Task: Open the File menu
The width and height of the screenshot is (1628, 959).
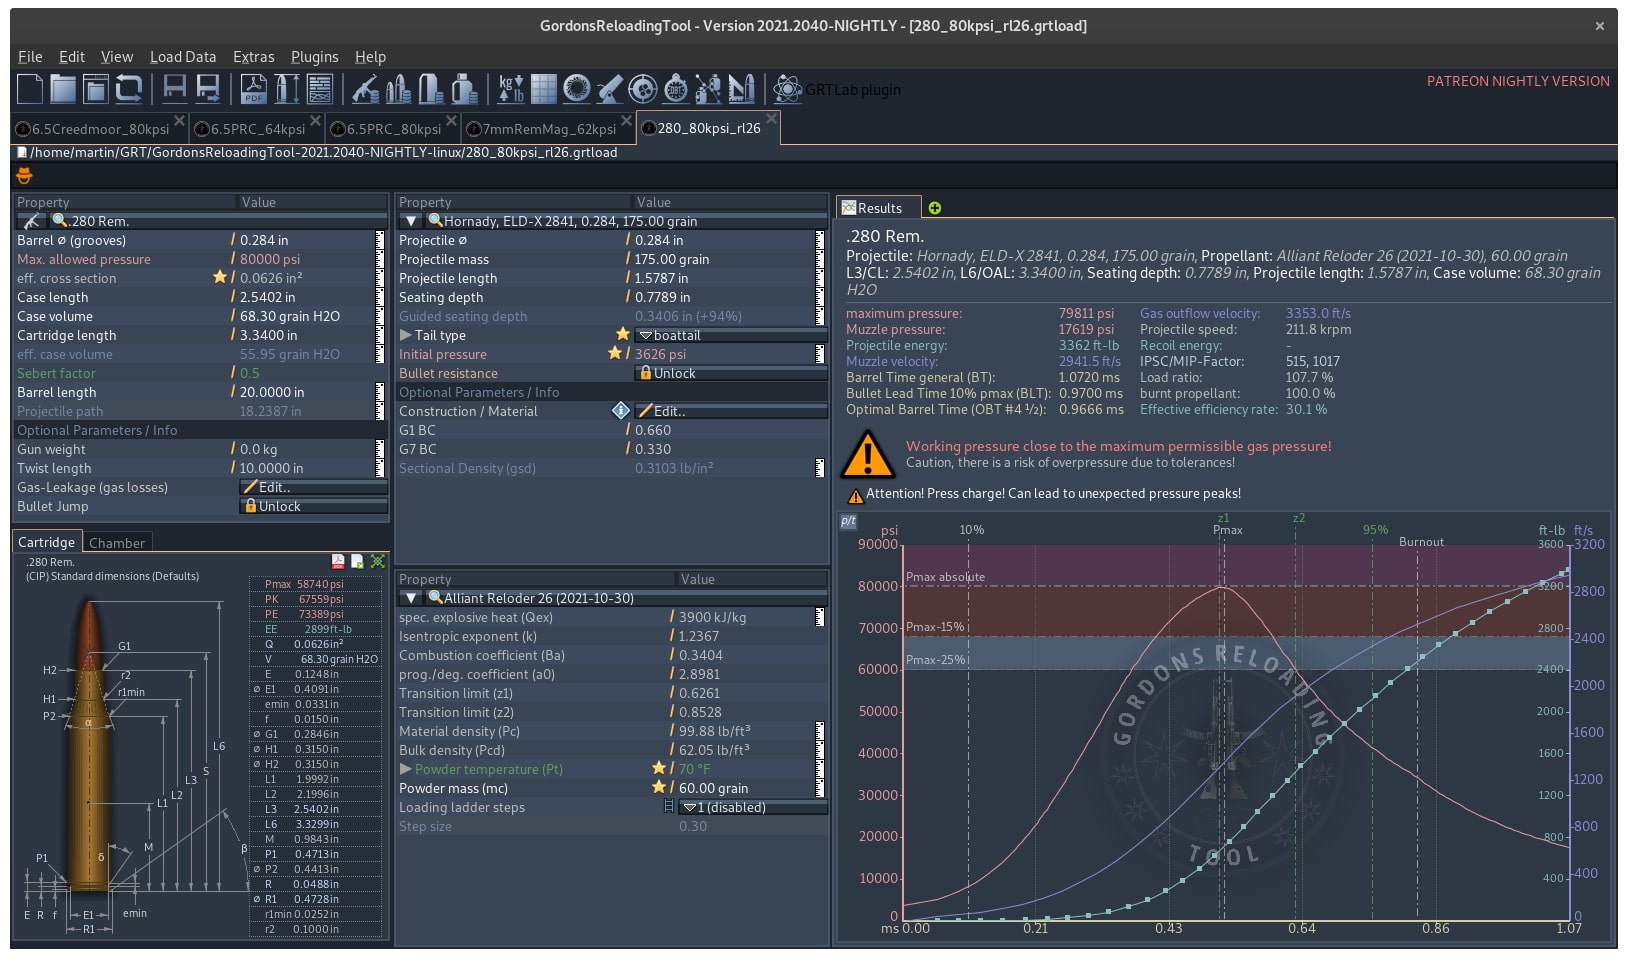Action: (x=30, y=57)
